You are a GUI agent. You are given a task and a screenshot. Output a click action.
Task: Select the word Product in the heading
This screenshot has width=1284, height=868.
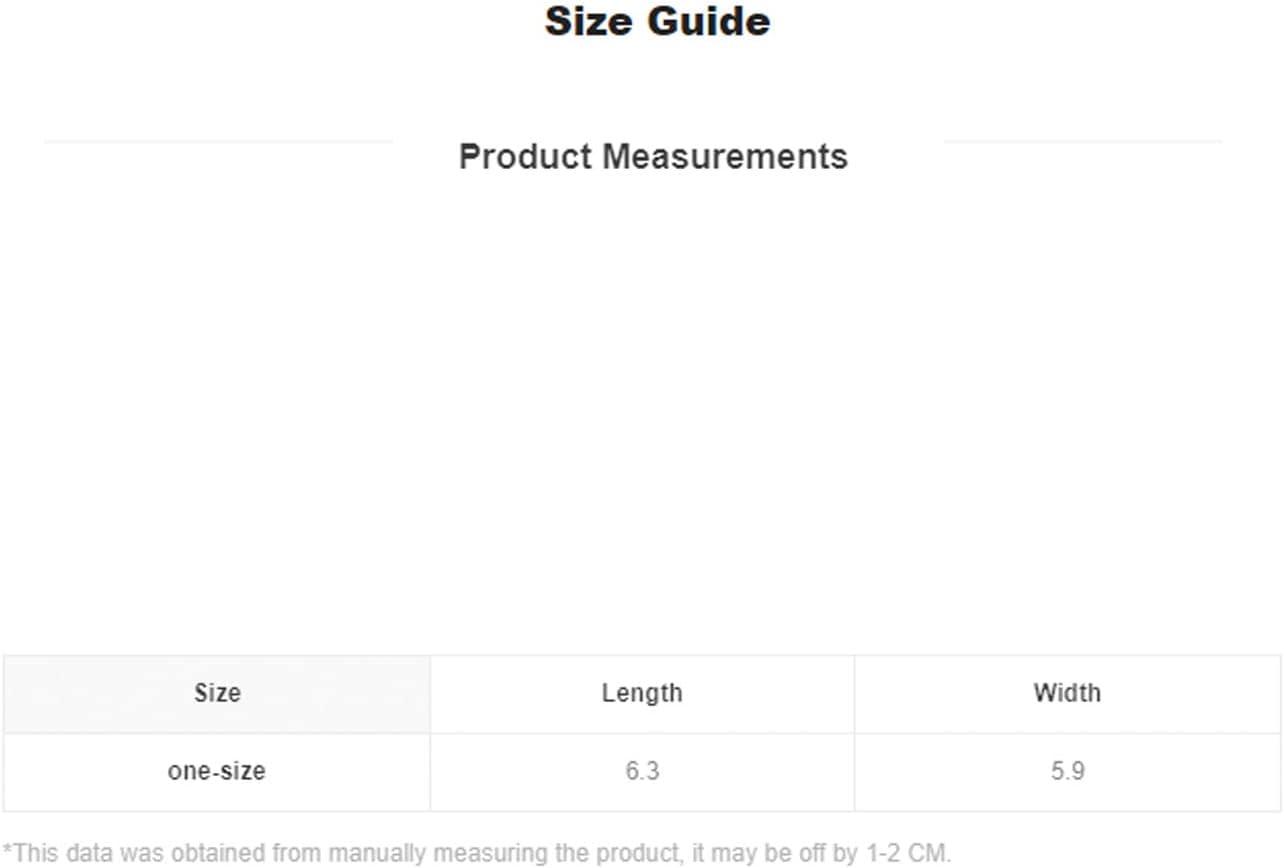(x=526, y=156)
